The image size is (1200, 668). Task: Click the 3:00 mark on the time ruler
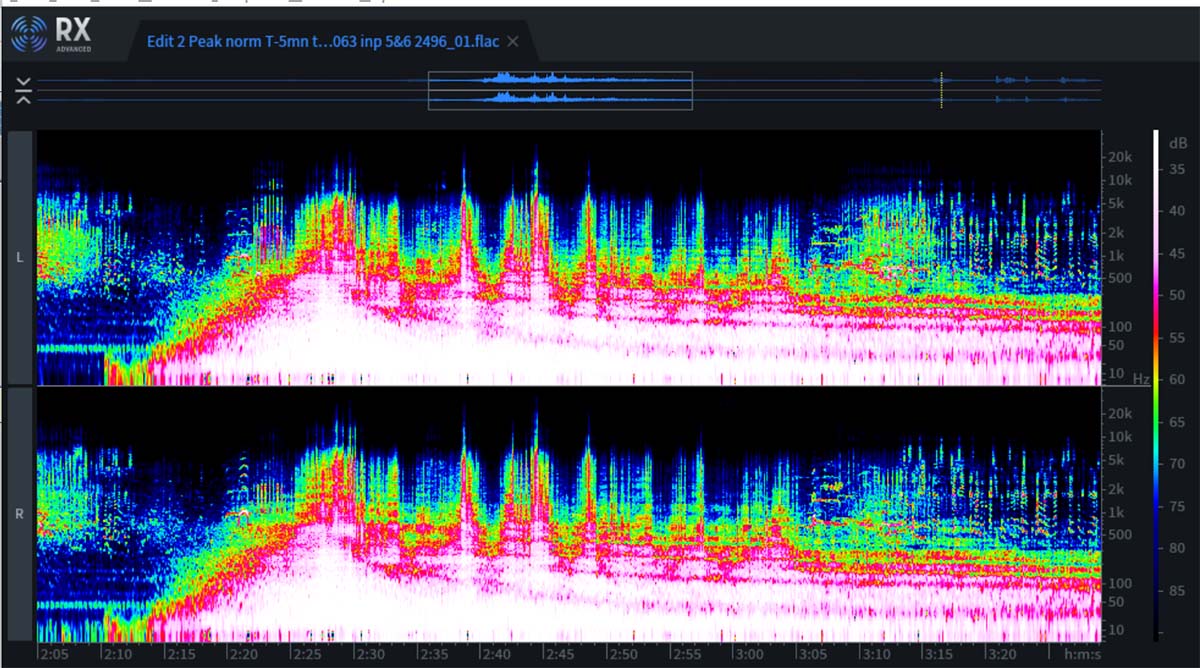coord(750,653)
